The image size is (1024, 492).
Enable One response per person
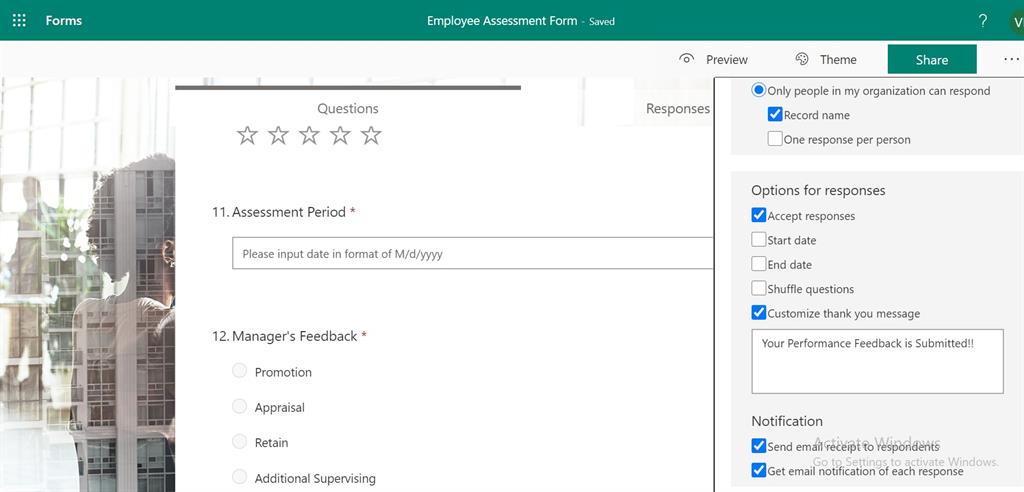pos(775,139)
